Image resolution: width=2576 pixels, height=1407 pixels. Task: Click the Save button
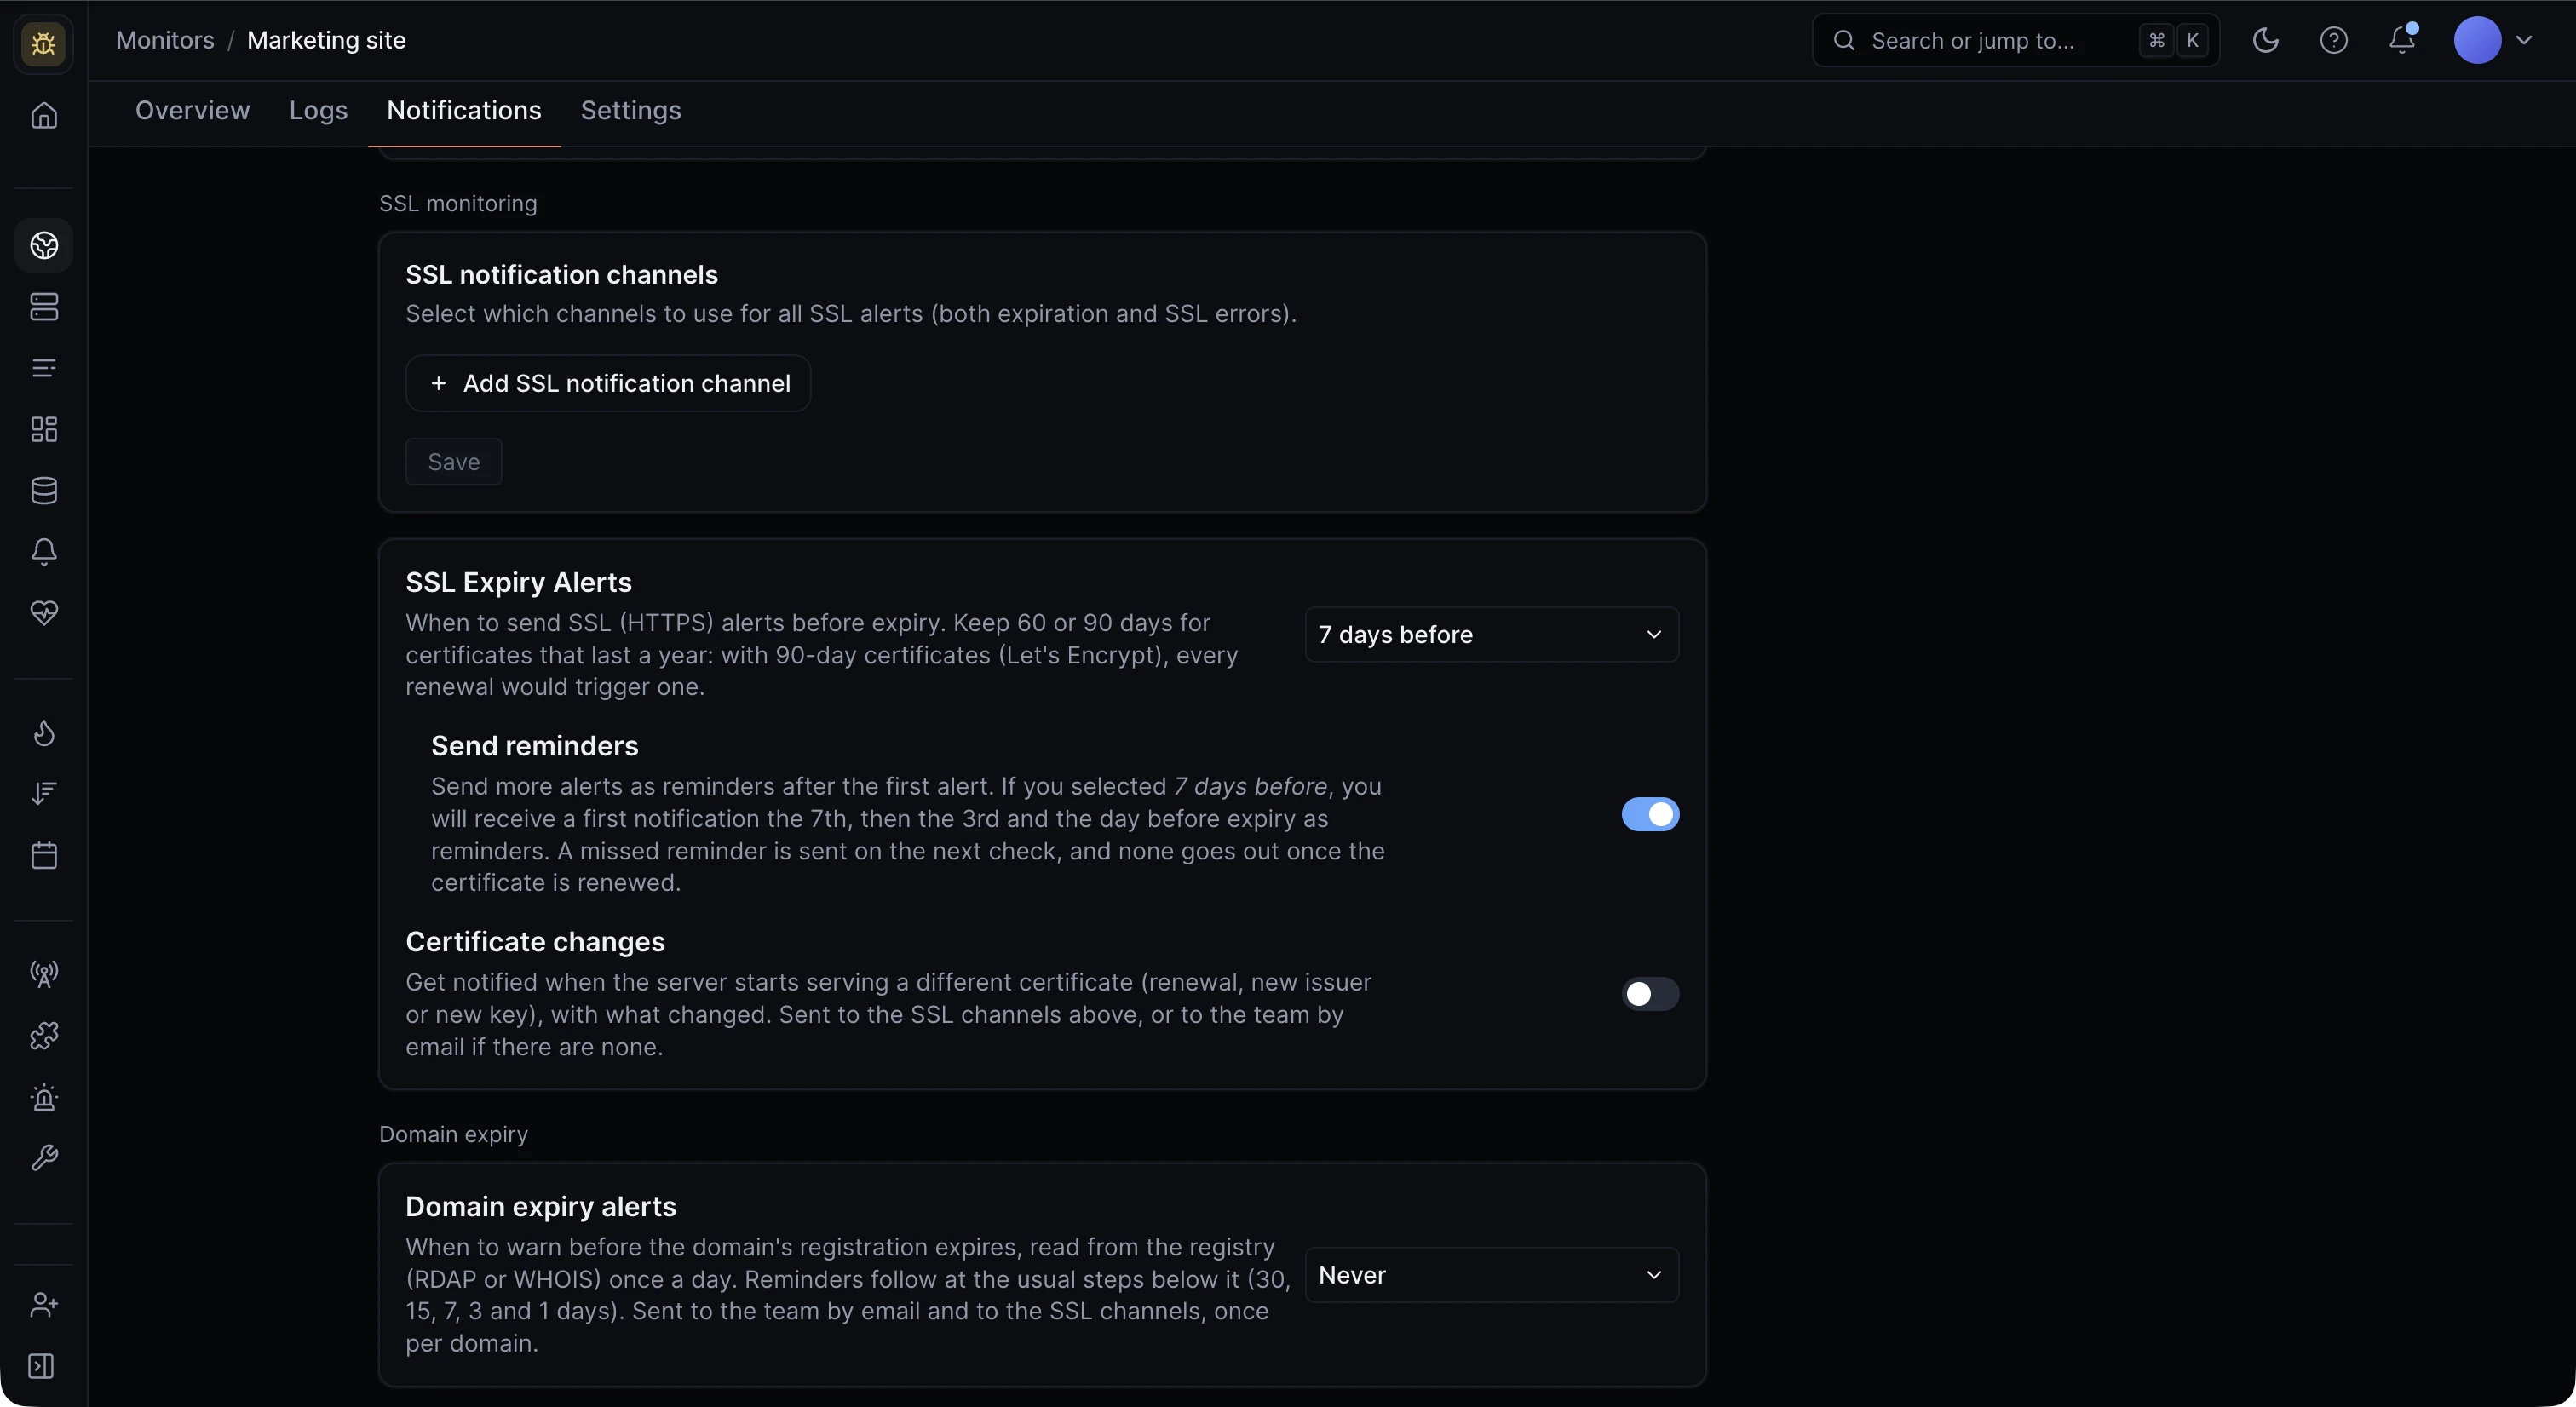(x=453, y=461)
